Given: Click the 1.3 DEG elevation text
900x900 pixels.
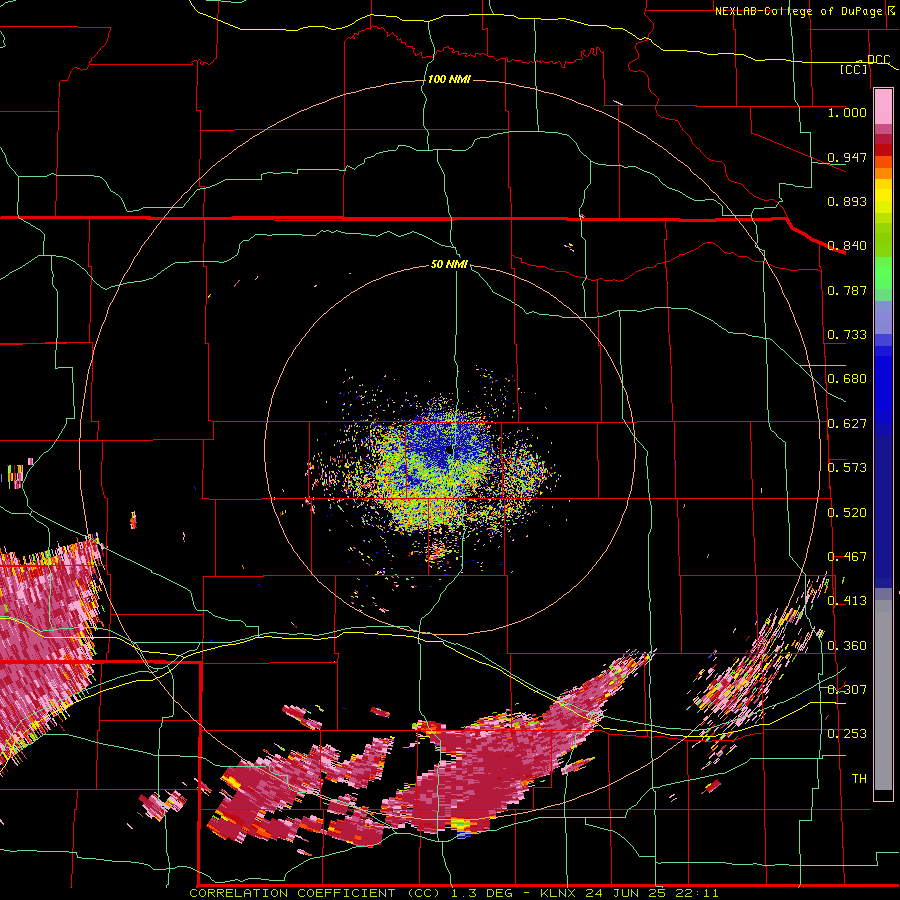Looking at the screenshot, I should coord(484,893).
